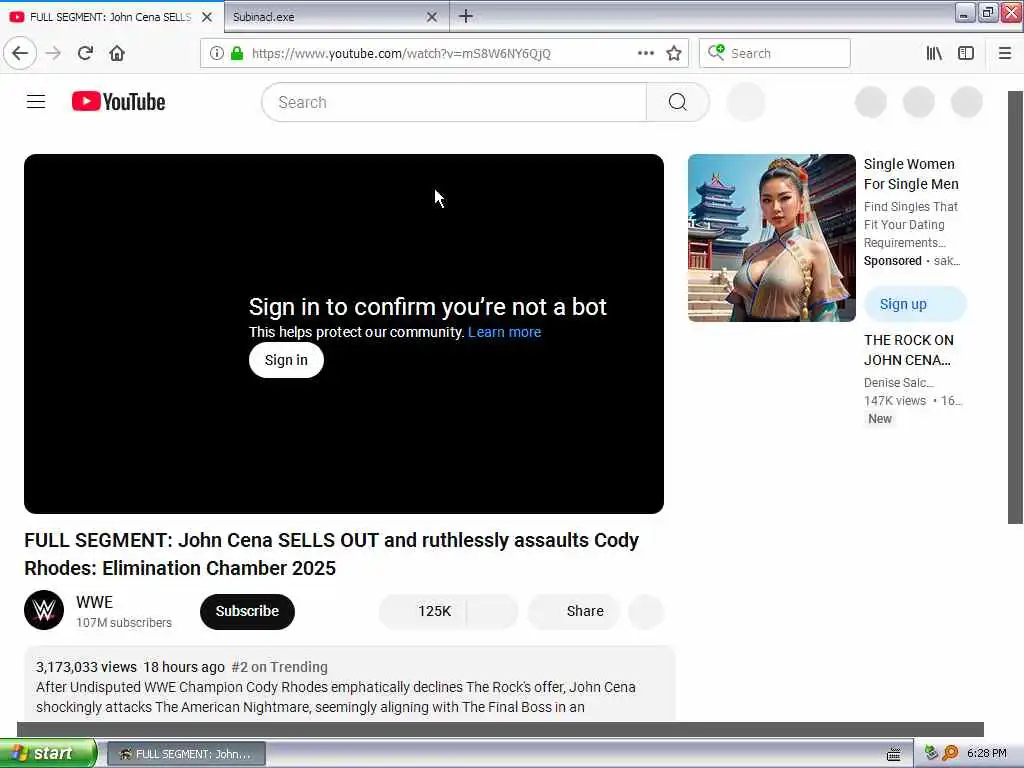
Task: Open the Firefox Library icon
Action: [934, 54]
